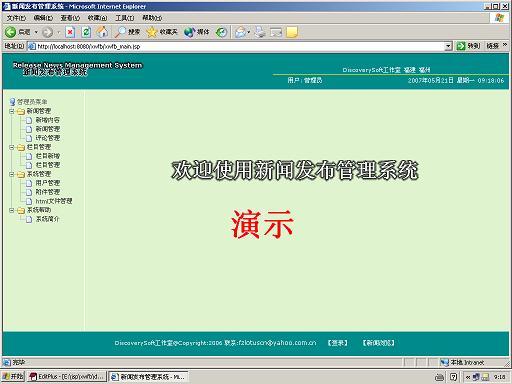The image size is (512, 384).
Task: Click the Print icon in toolbar
Action: (x=260, y=32)
